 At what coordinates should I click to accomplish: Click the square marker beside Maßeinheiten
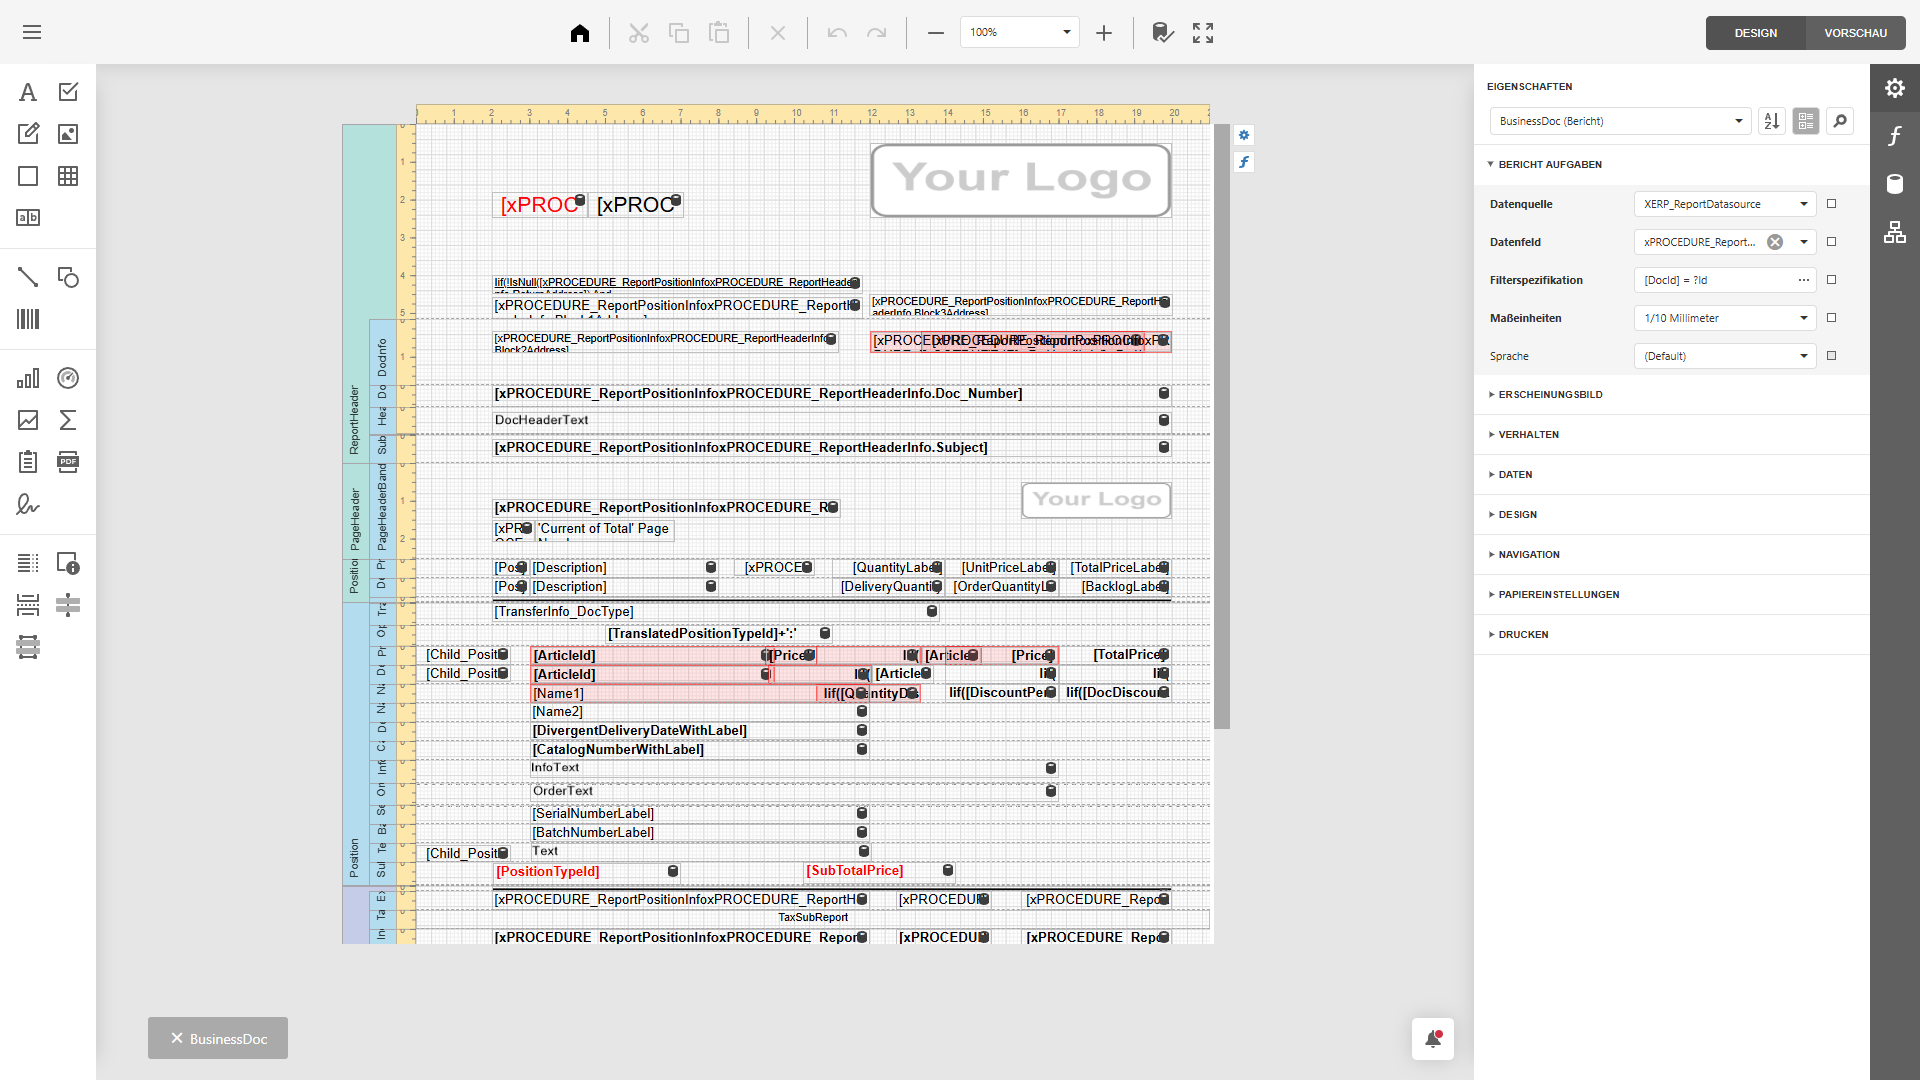[x=1832, y=318]
